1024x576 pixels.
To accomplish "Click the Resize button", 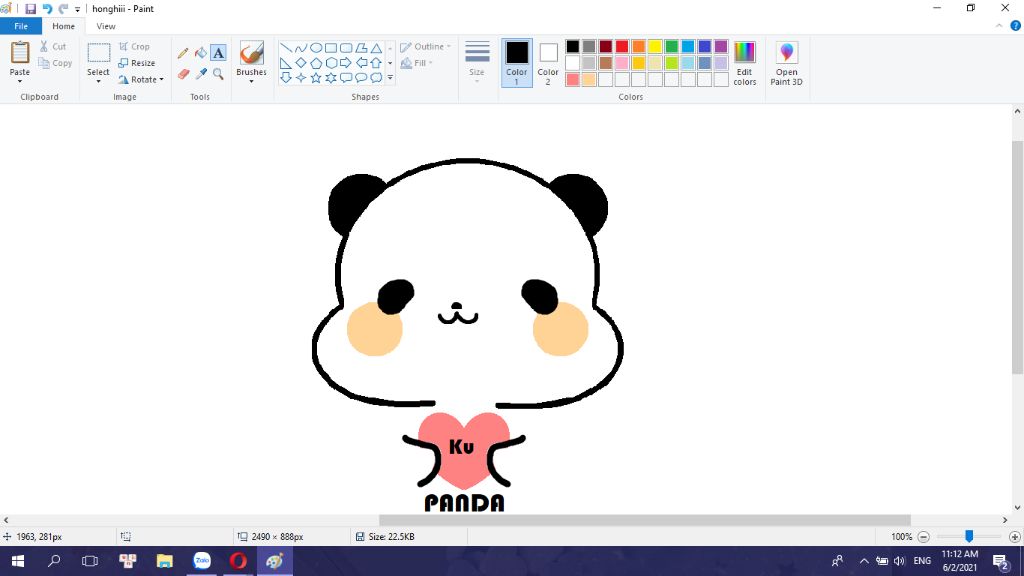I will [137, 63].
